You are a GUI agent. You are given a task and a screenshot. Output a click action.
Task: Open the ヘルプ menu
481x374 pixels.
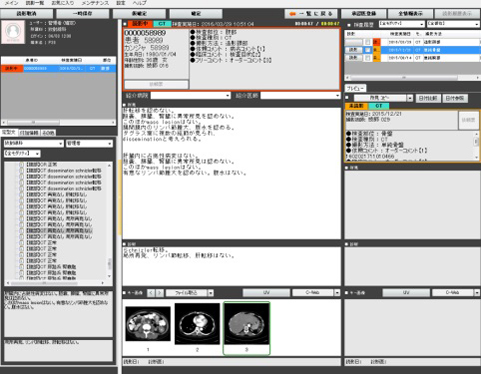[x=139, y=3]
